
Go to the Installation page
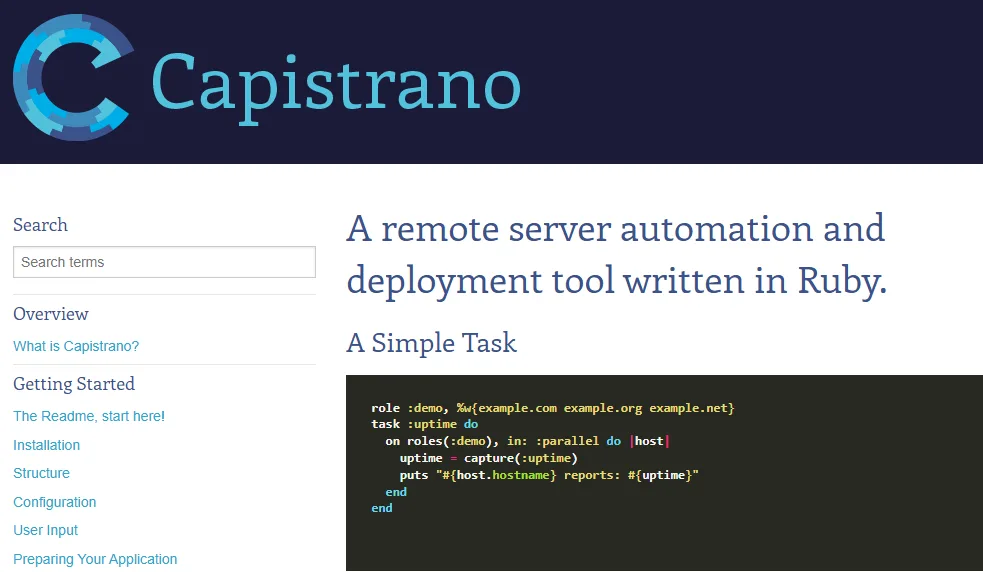coord(46,445)
